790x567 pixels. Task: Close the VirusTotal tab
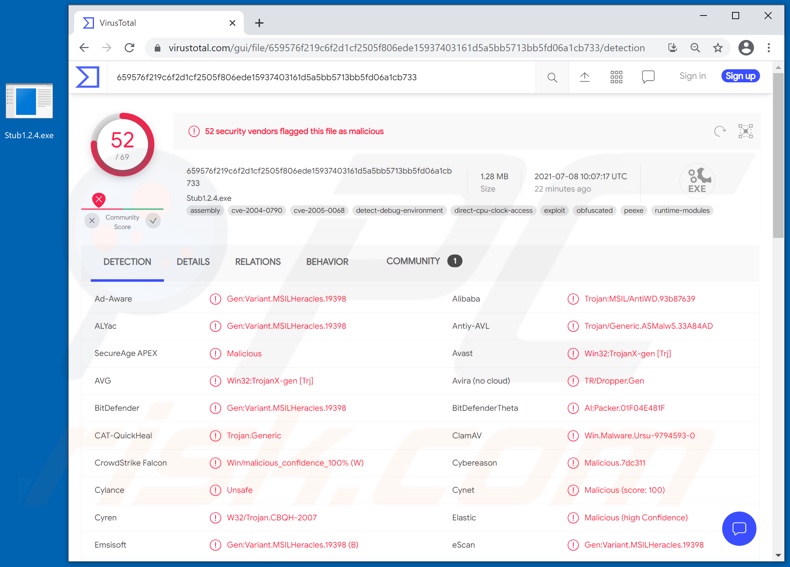pyautogui.click(x=232, y=23)
